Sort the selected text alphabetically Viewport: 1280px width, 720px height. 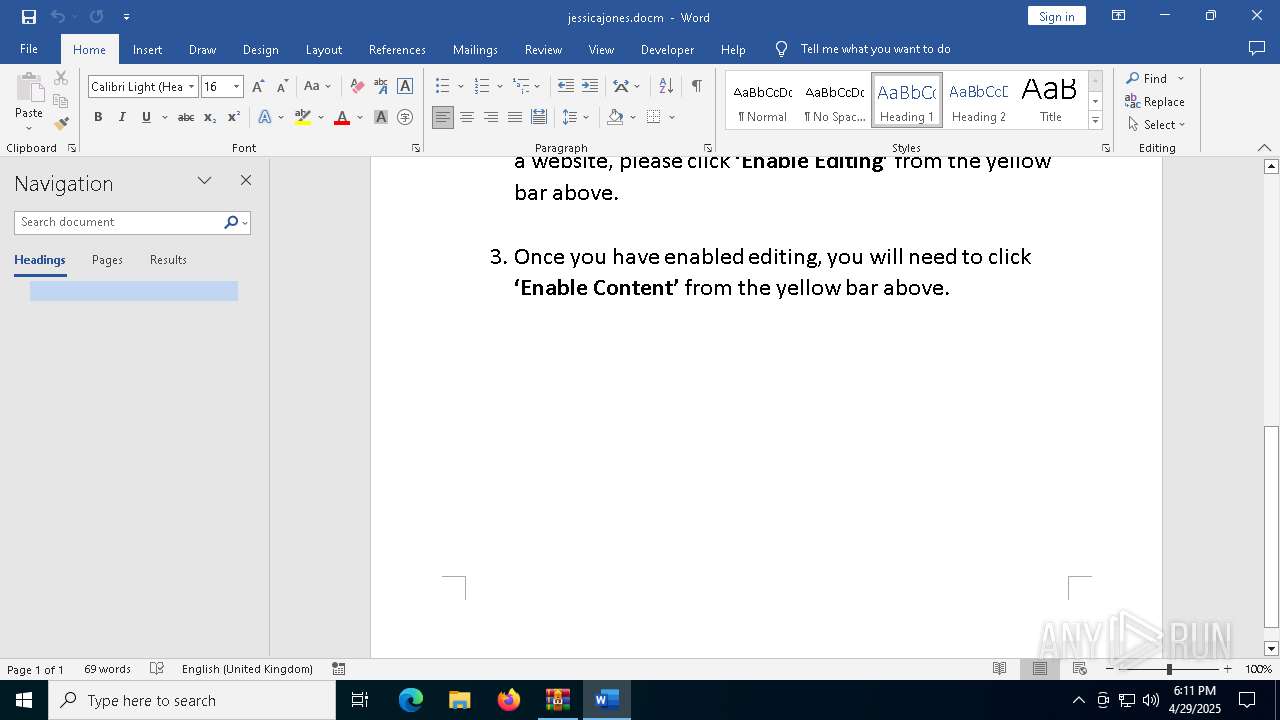pyautogui.click(x=666, y=87)
